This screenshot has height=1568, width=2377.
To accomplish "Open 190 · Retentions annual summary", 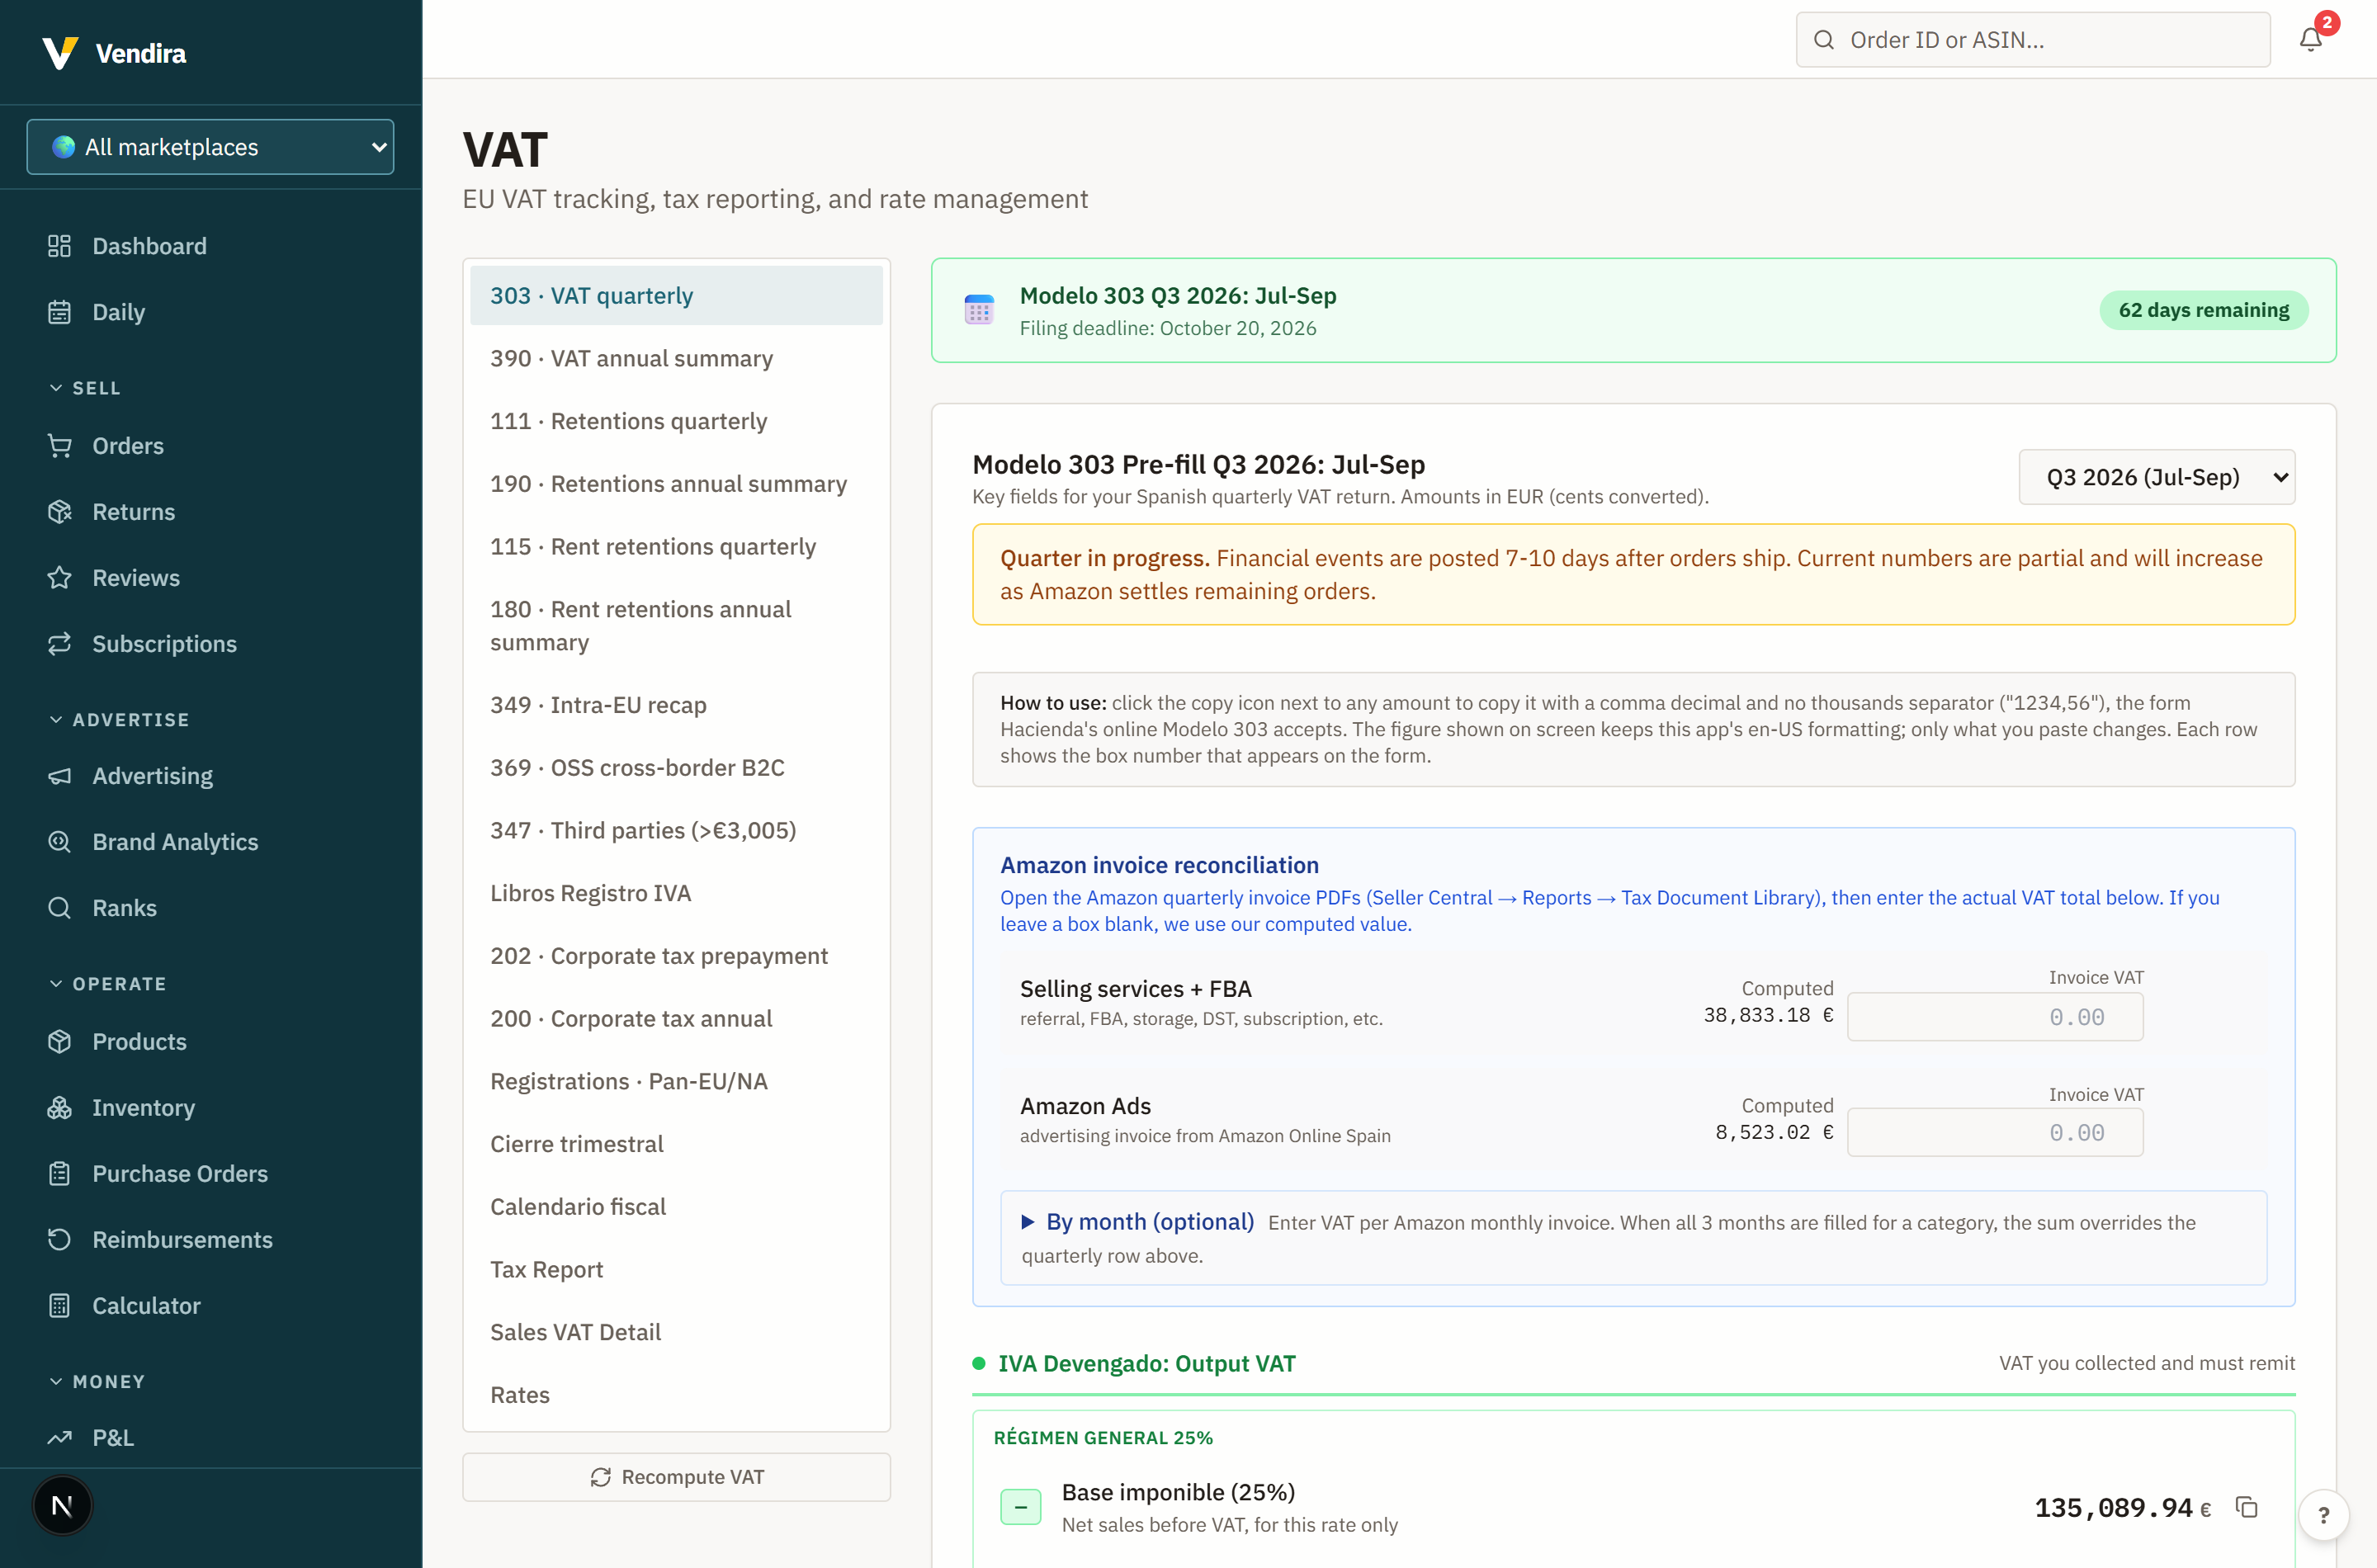I will [x=677, y=484].
